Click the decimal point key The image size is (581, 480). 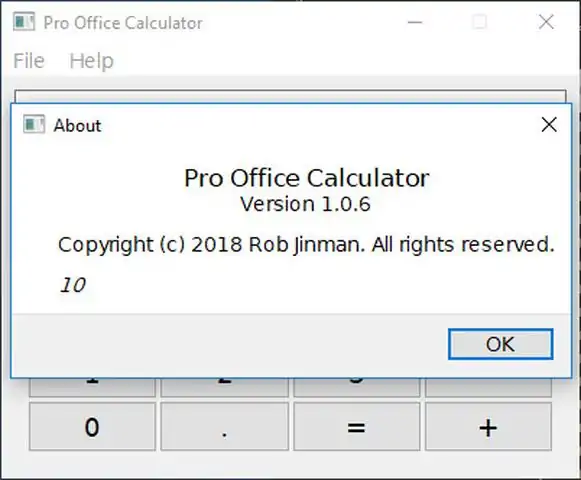[225, 427]
